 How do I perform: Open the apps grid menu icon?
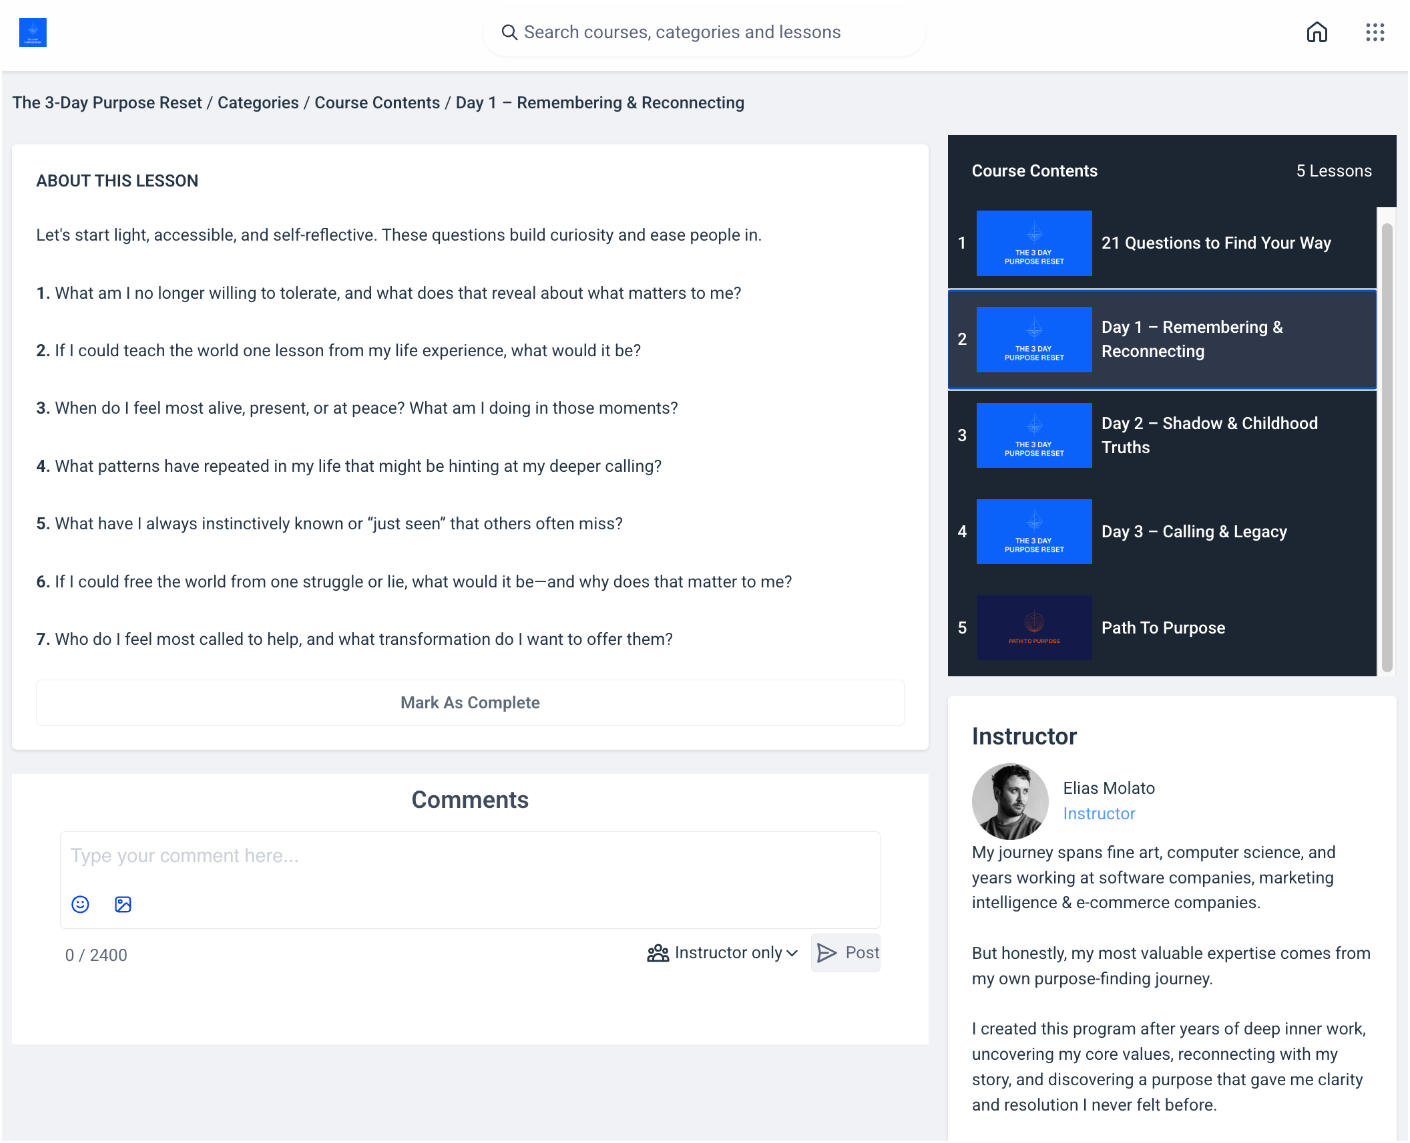click(x=1375, y=32)
